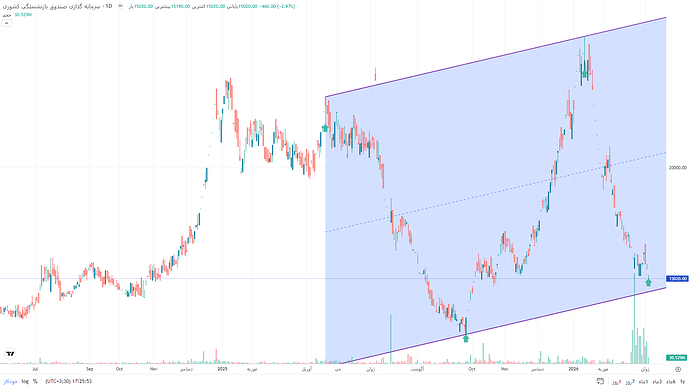Click the Sep label on the time axis

point(90,369)
